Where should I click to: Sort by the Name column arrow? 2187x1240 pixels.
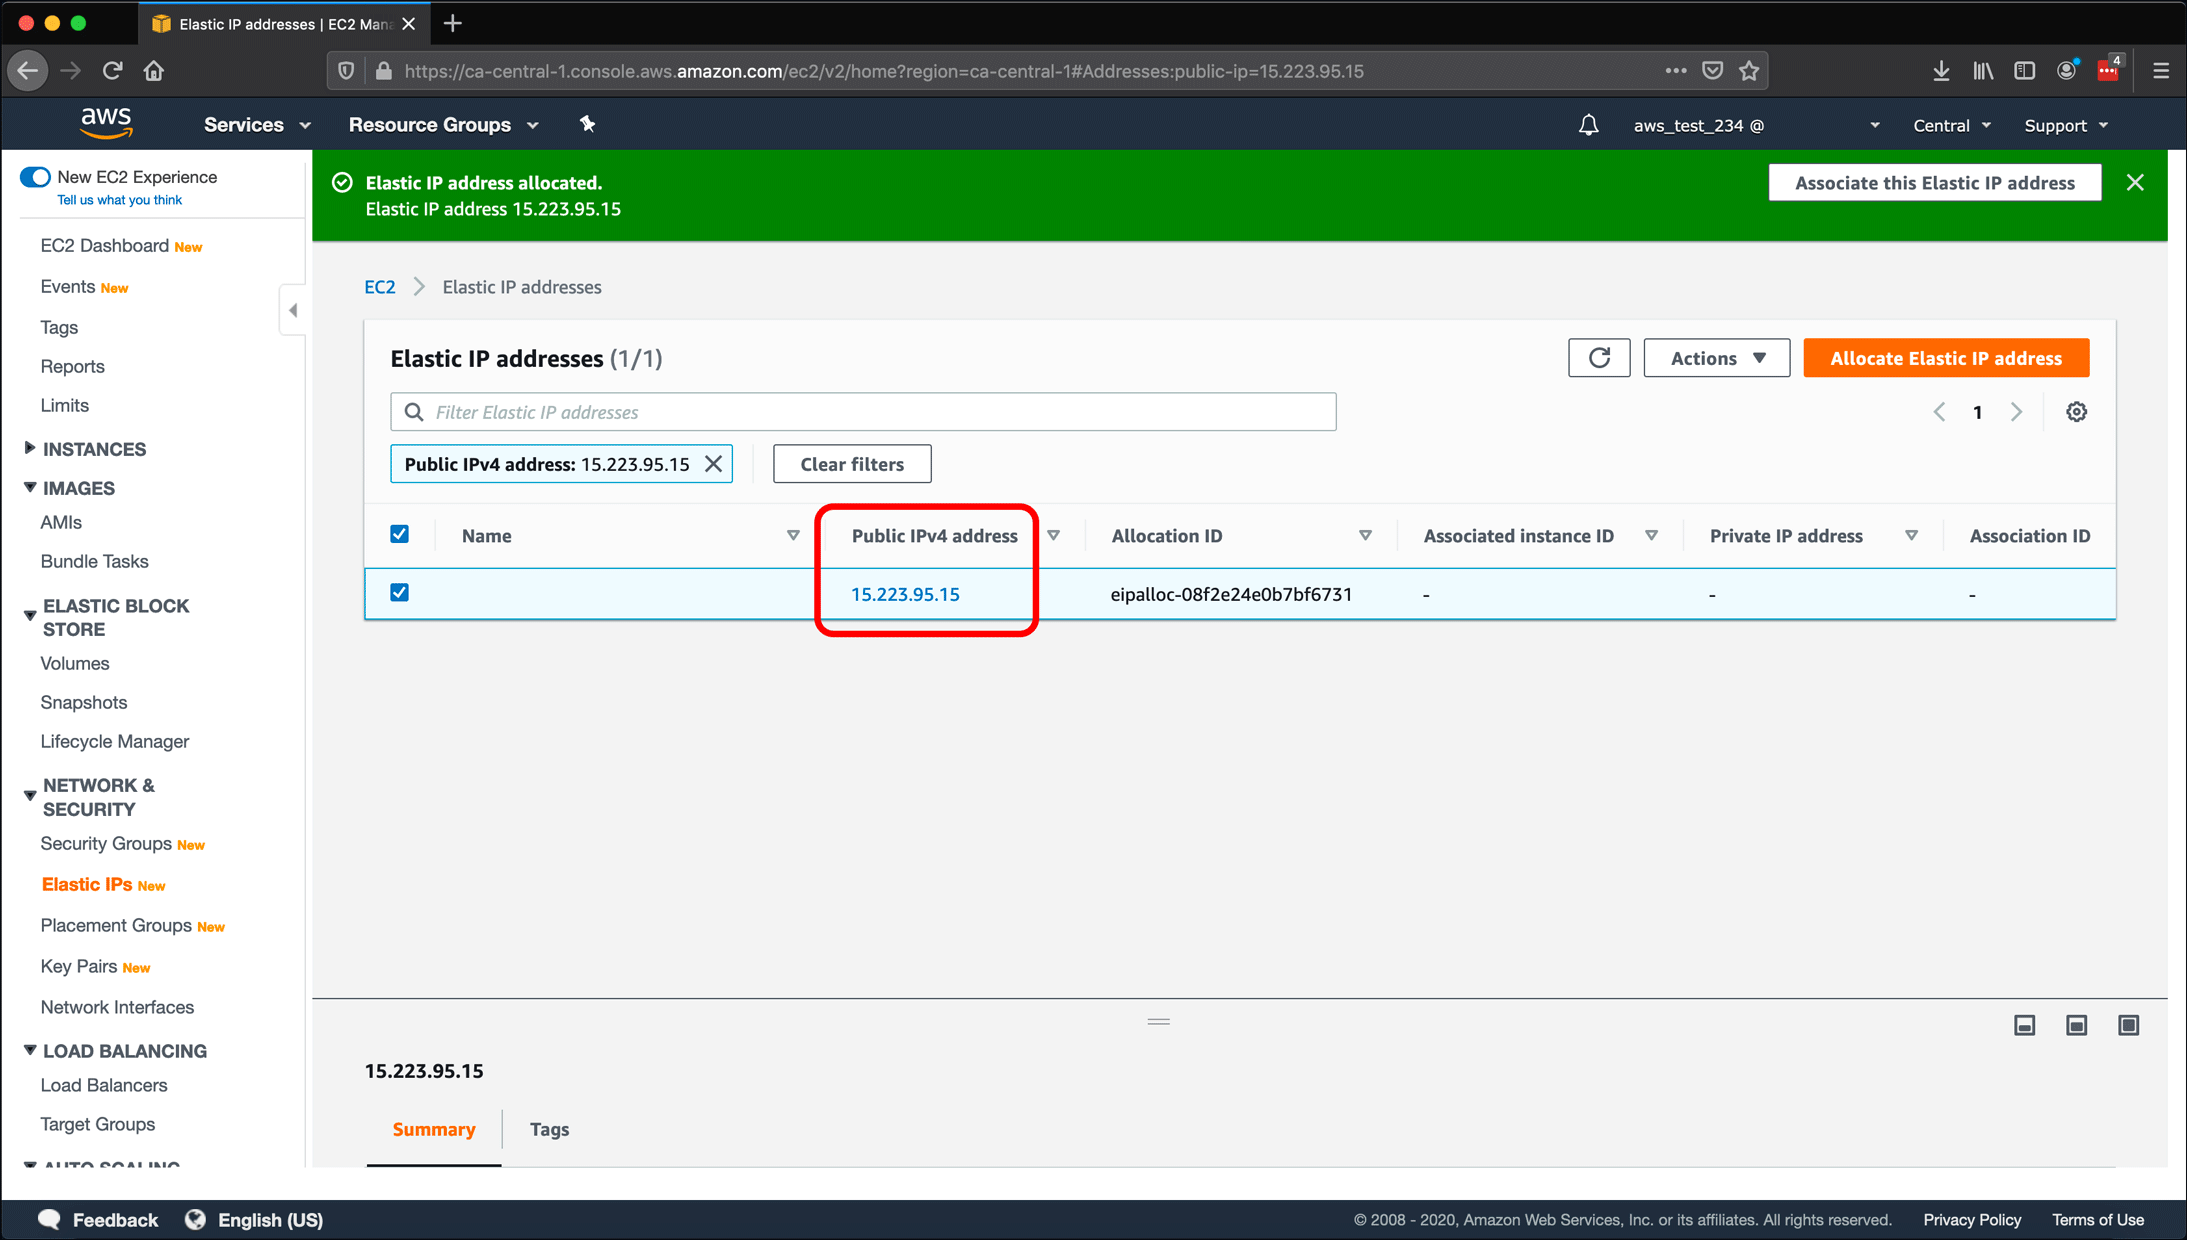click(x=793, y=535)
